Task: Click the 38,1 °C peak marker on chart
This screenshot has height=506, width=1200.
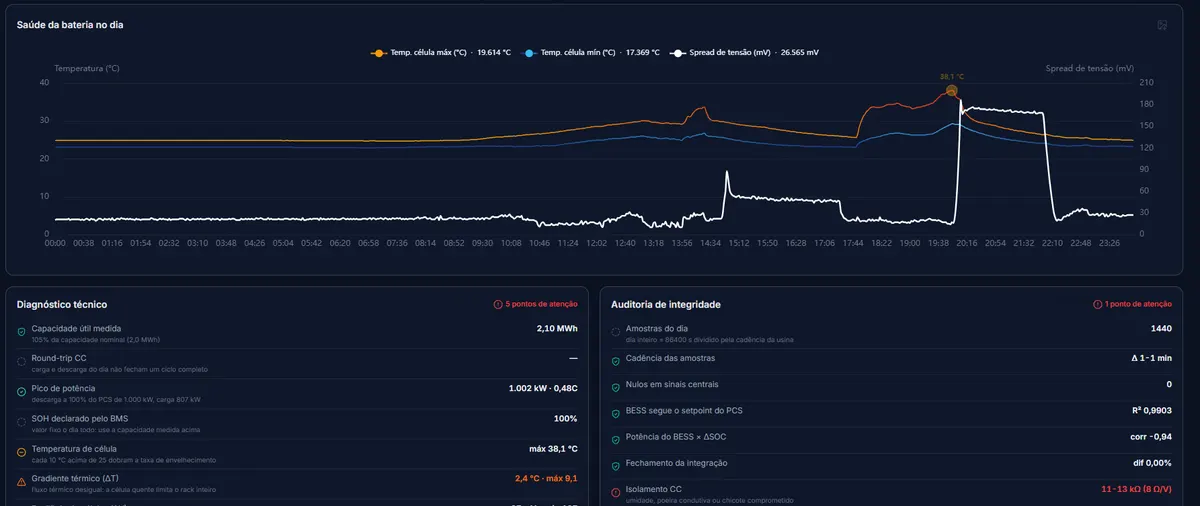Action: coord(951,91)
